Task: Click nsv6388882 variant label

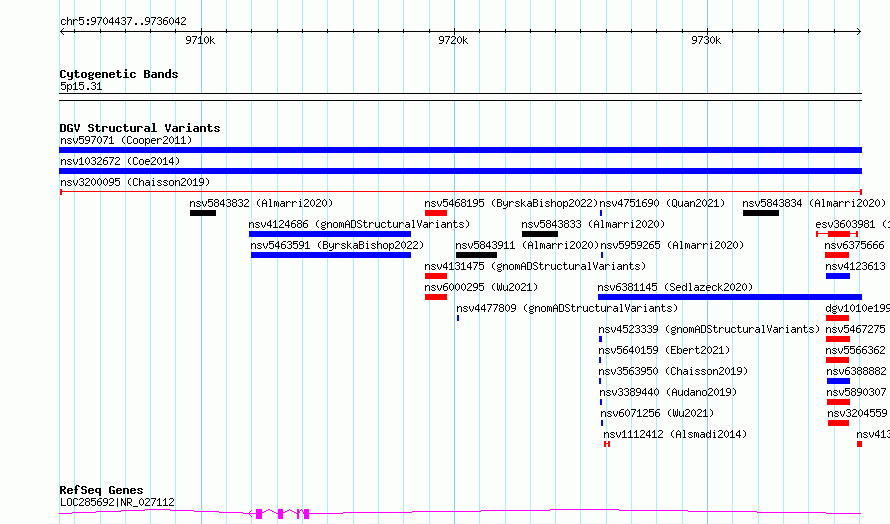Action: pyautogui.click(x=856, y=371)
